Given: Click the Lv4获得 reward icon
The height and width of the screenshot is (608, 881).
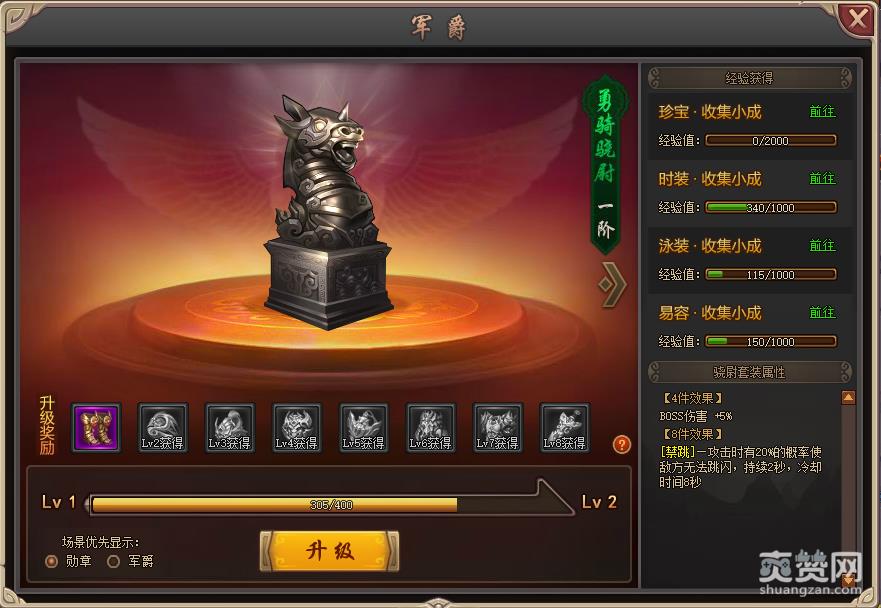Looking at the screenshot, I should (297, 428).
